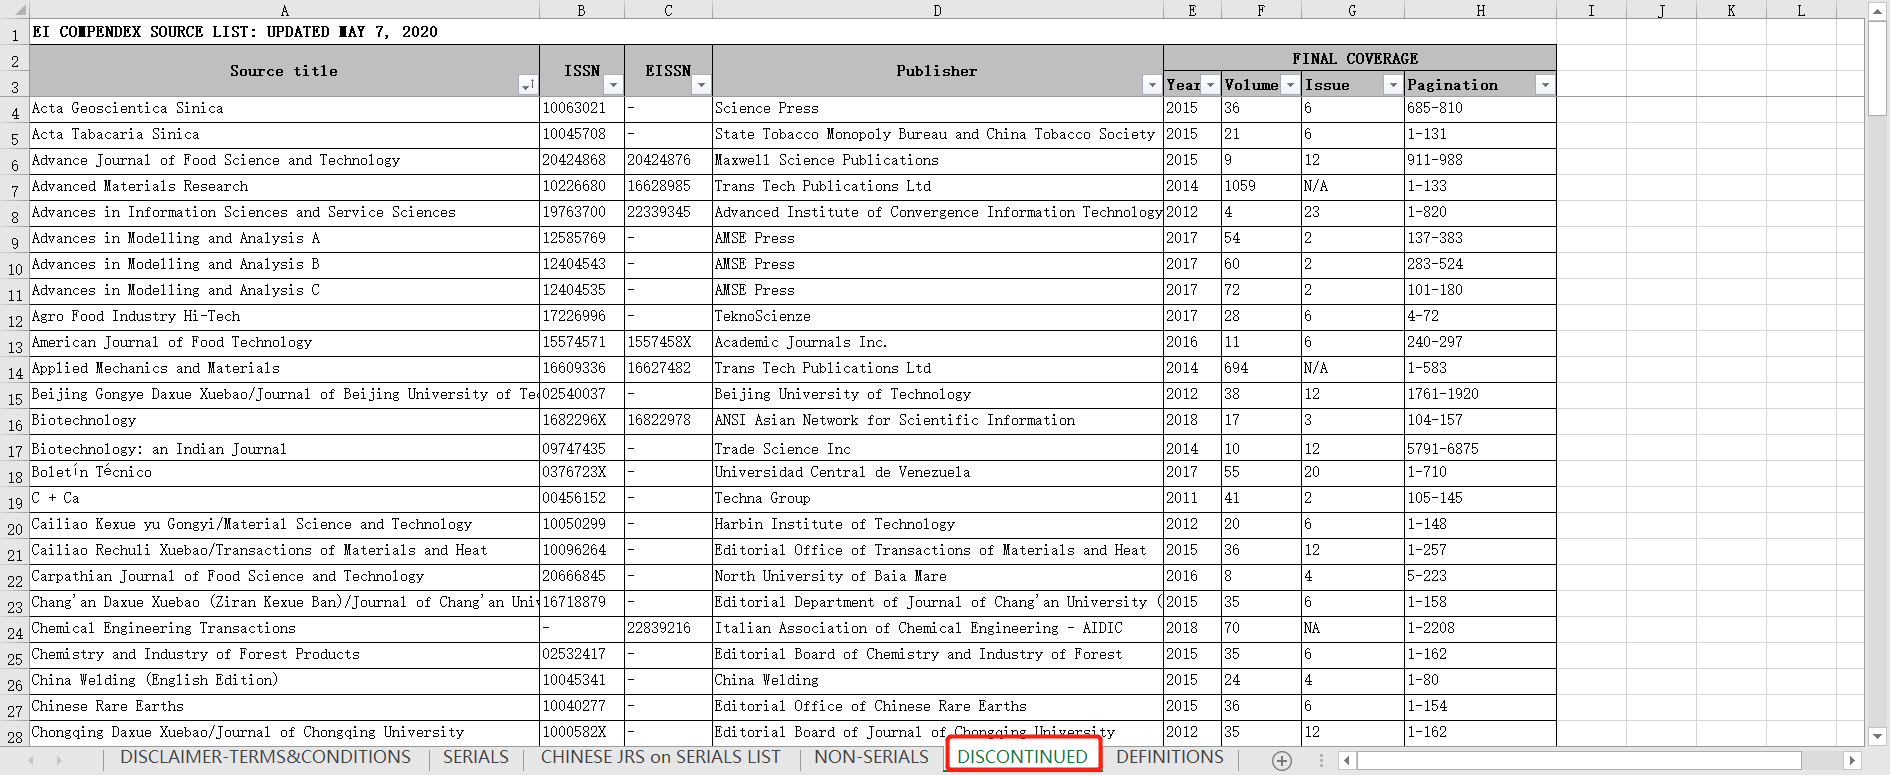This screenshot has width=1890, height=775.
Task: Open the ISSN column filter dropdown
Action: (614, 86)
